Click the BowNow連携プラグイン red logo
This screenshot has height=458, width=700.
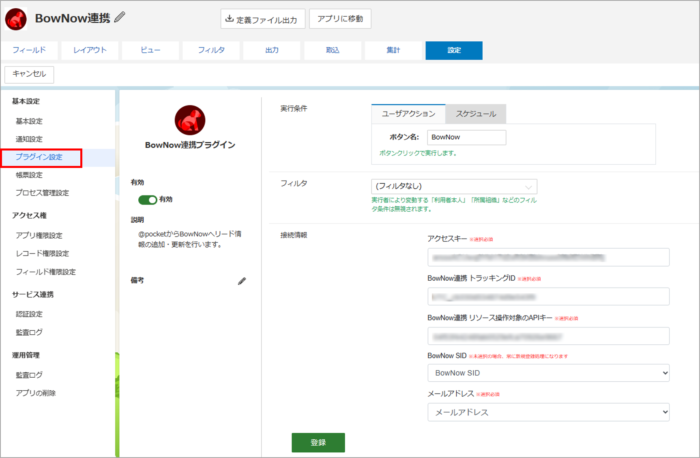190,120
